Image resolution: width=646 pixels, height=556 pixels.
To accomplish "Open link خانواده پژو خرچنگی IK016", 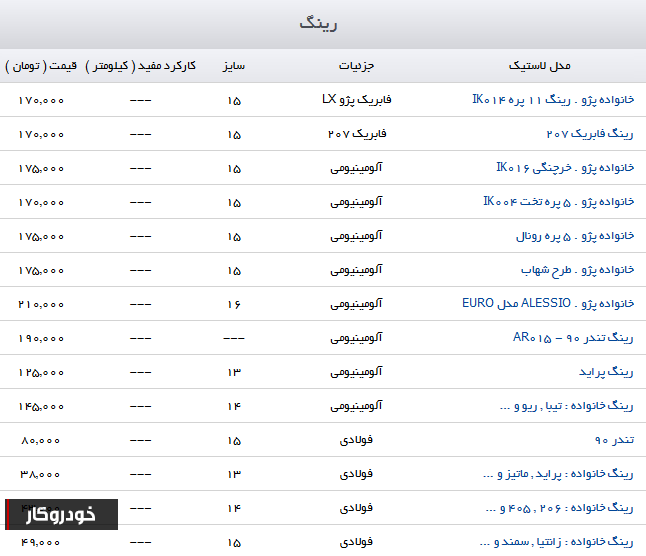I will coord(565,168).
